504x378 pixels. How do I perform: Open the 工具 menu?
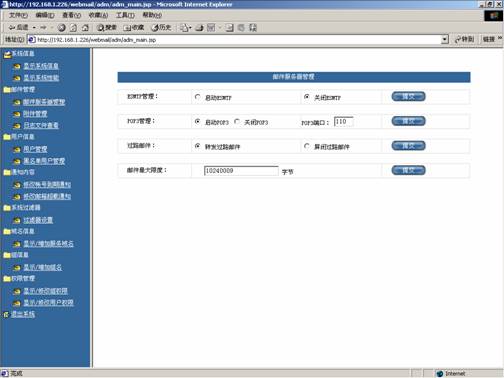click(x=125, y=15)
